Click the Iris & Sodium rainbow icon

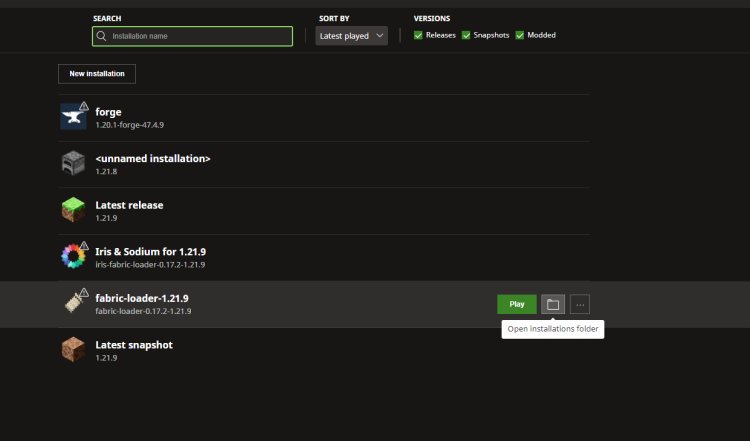[x=74, y=257]
